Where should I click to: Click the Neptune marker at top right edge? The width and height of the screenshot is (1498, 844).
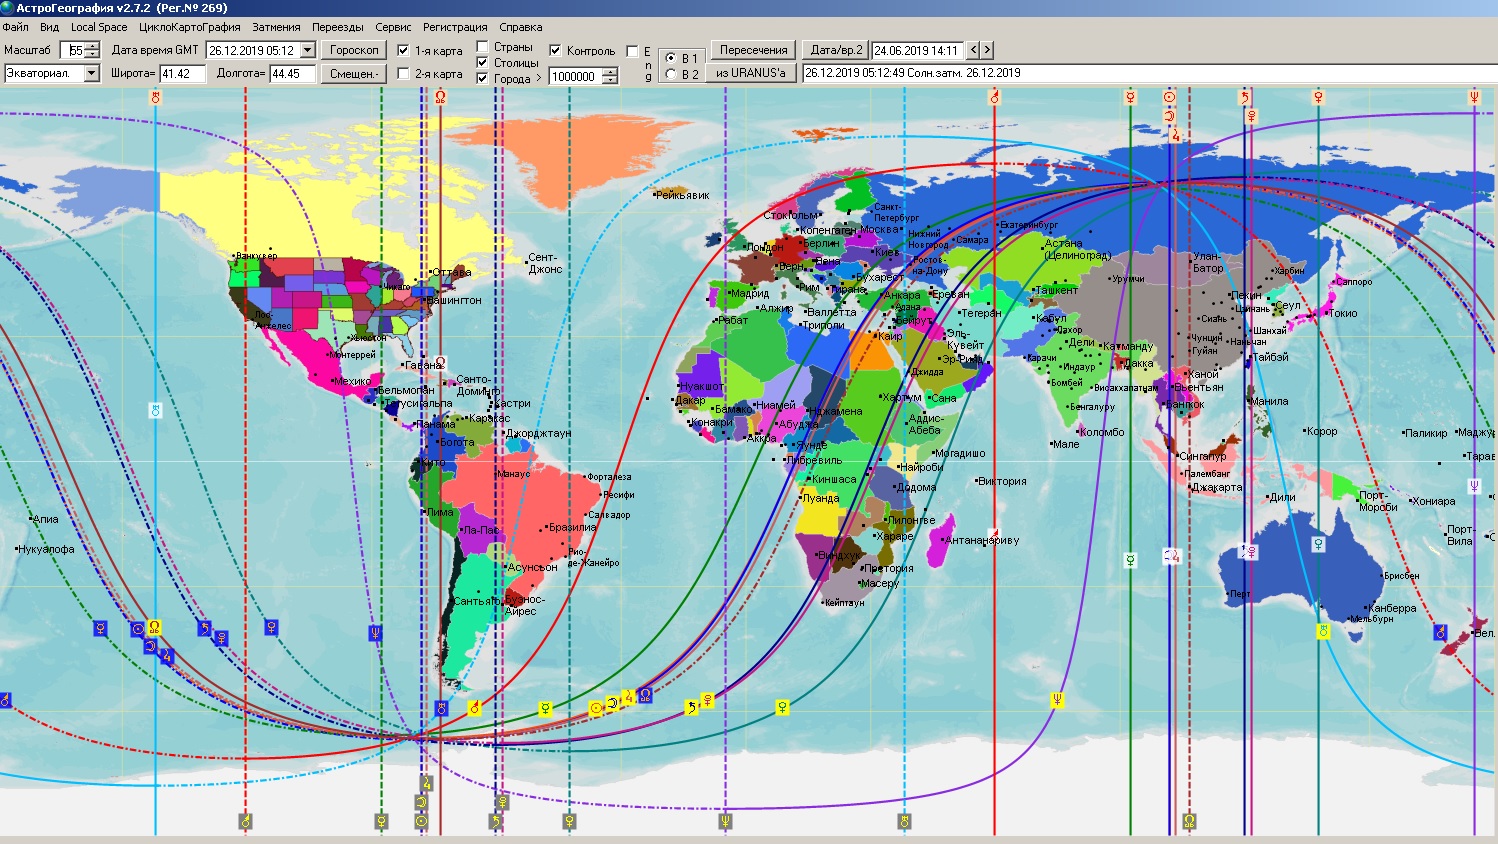point(1474,97)
